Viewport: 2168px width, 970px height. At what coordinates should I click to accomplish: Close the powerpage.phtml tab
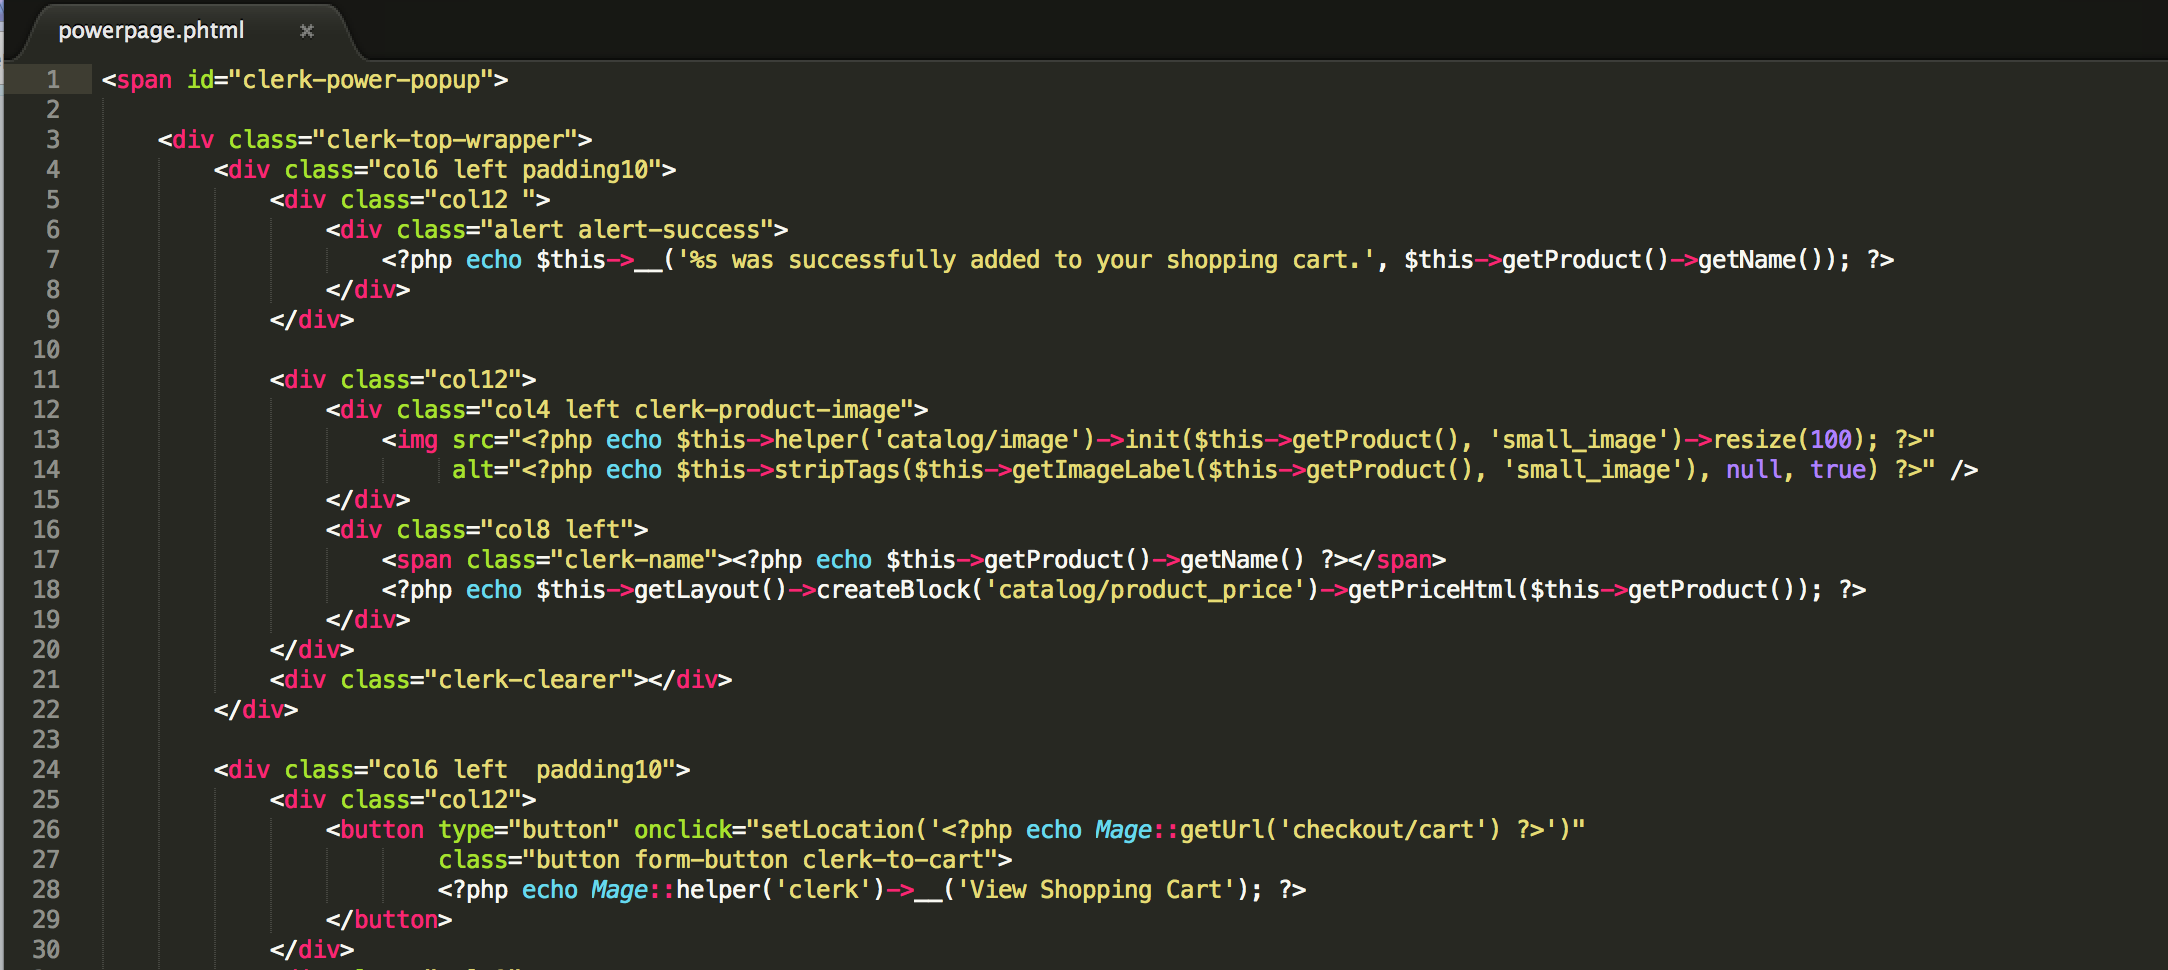coord(307,31)
